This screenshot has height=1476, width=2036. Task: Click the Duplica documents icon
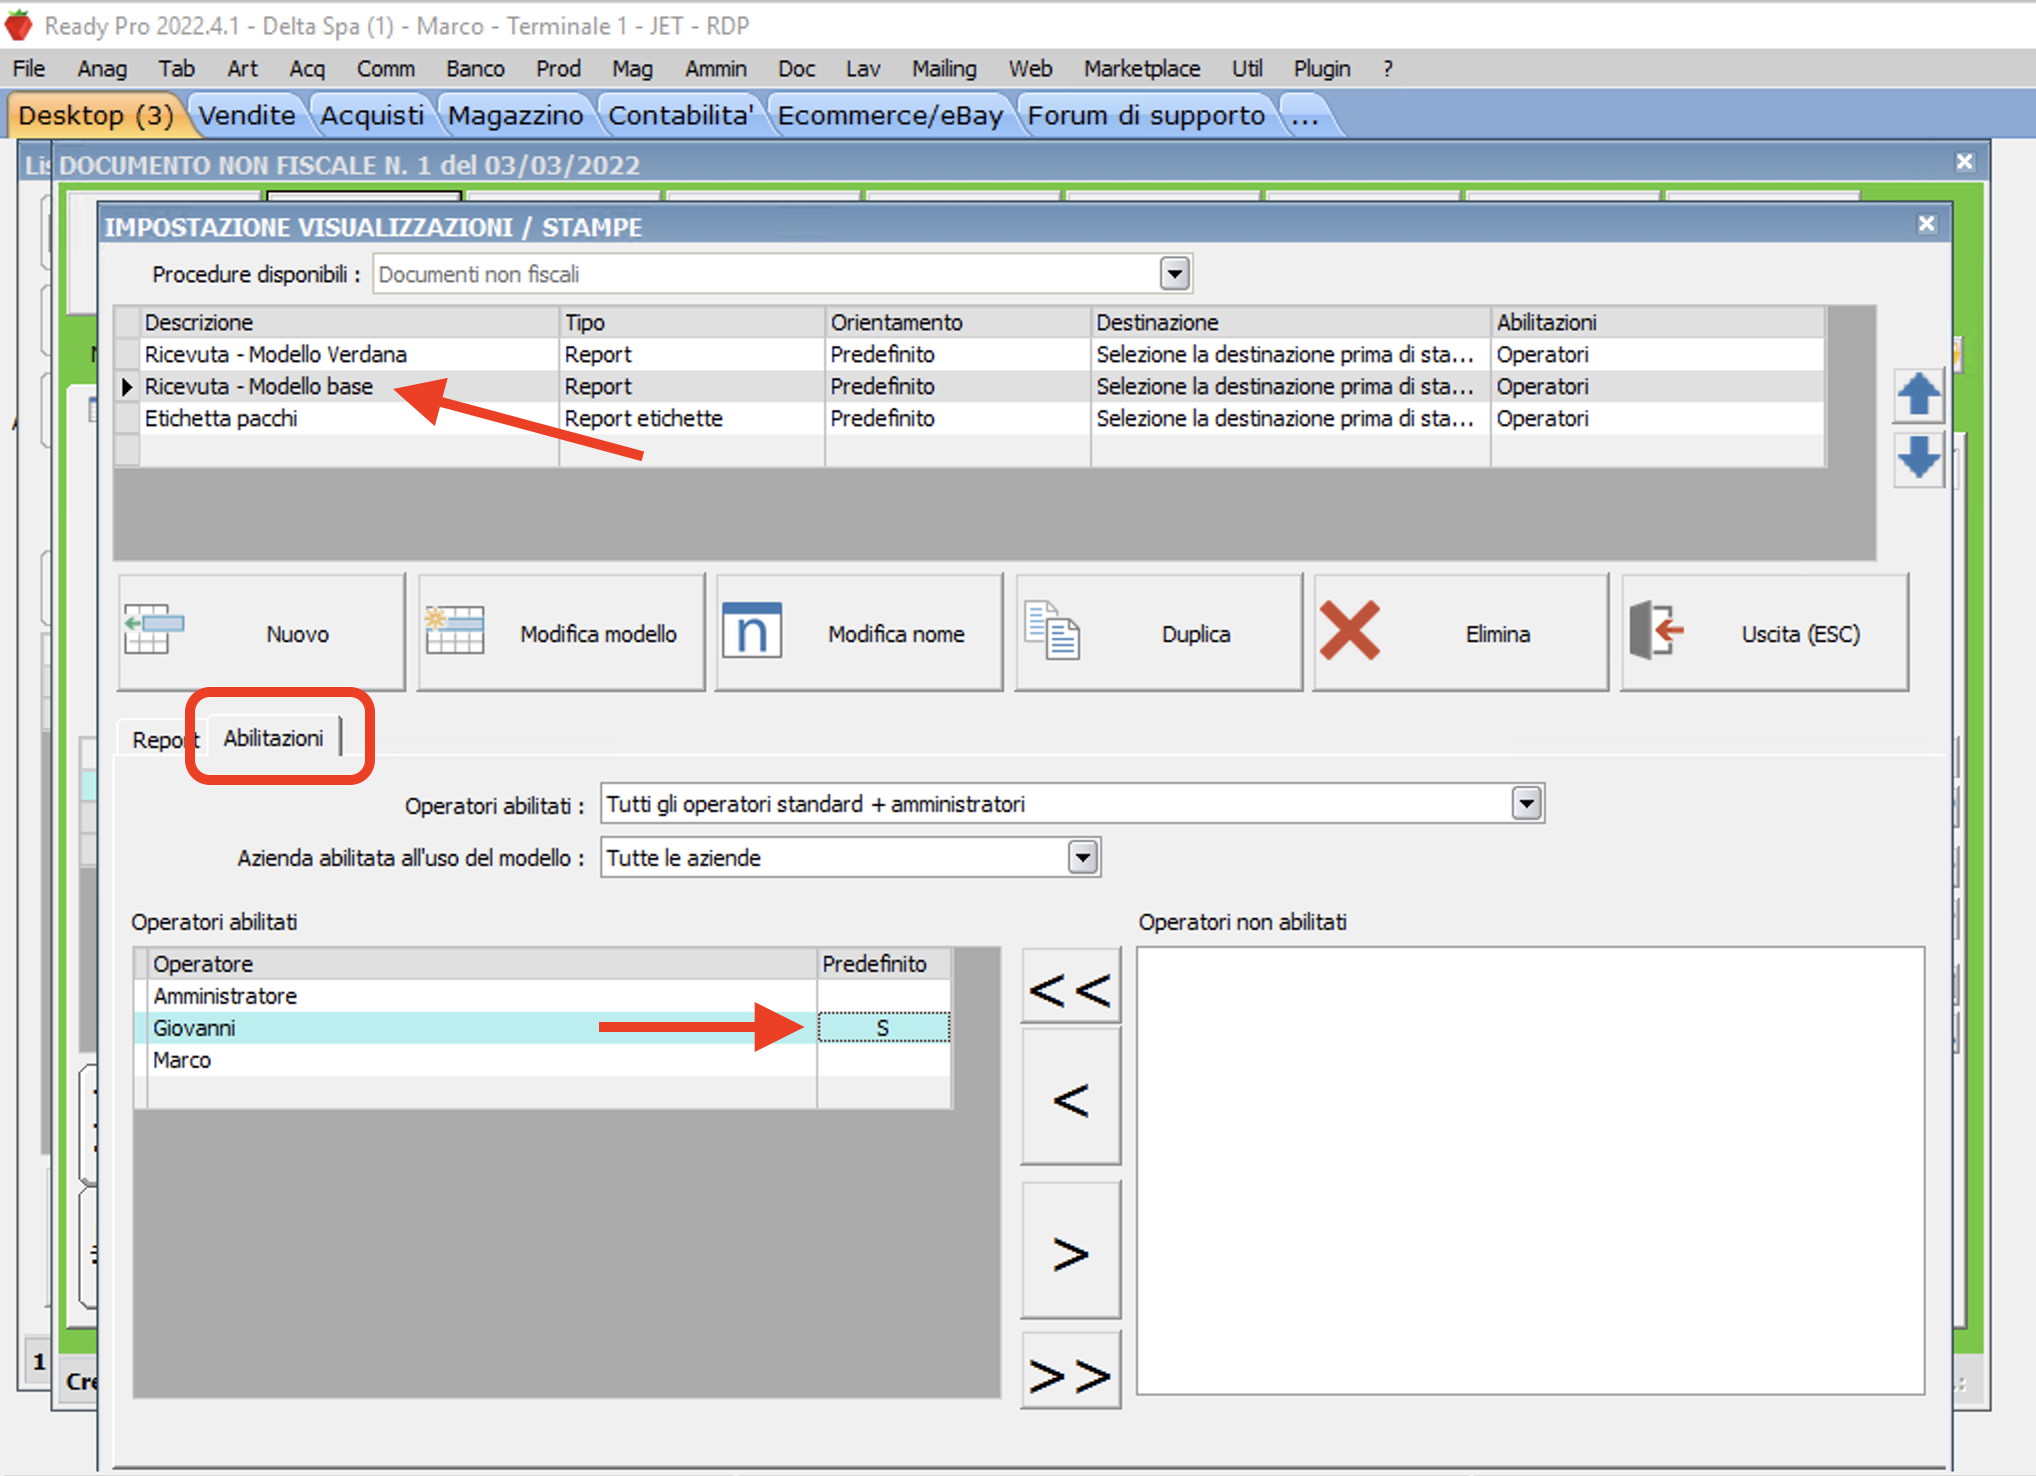[x=1051, y=630]
